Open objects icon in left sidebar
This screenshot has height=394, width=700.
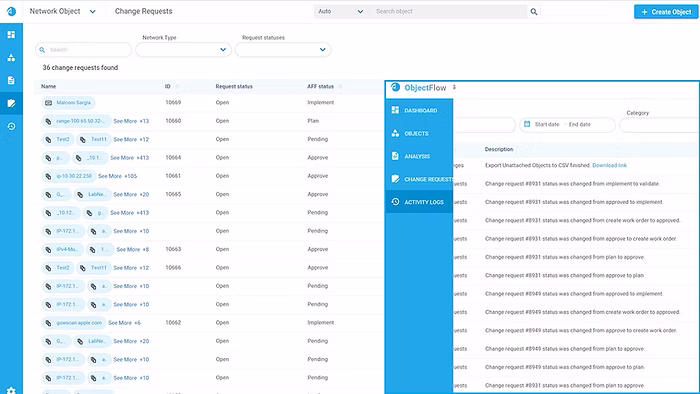click(11, 58)
